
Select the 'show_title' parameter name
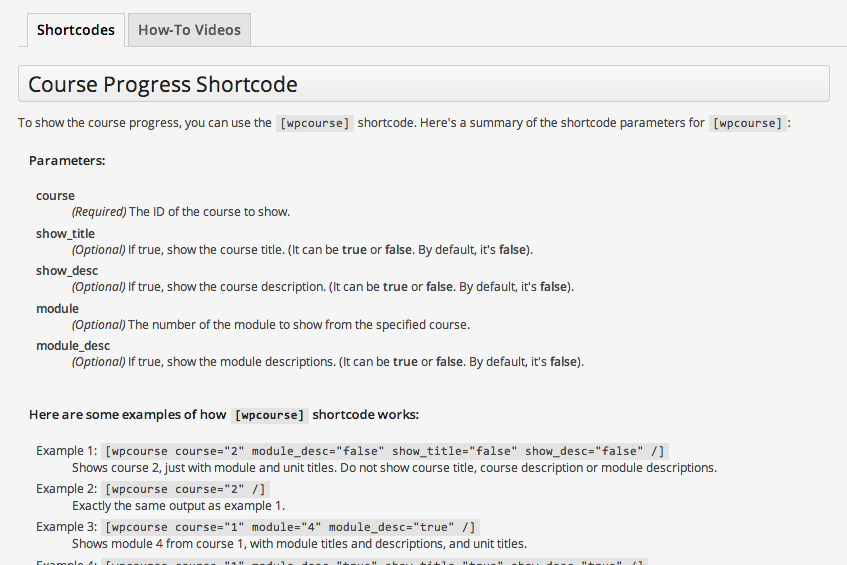click(65, 233)
